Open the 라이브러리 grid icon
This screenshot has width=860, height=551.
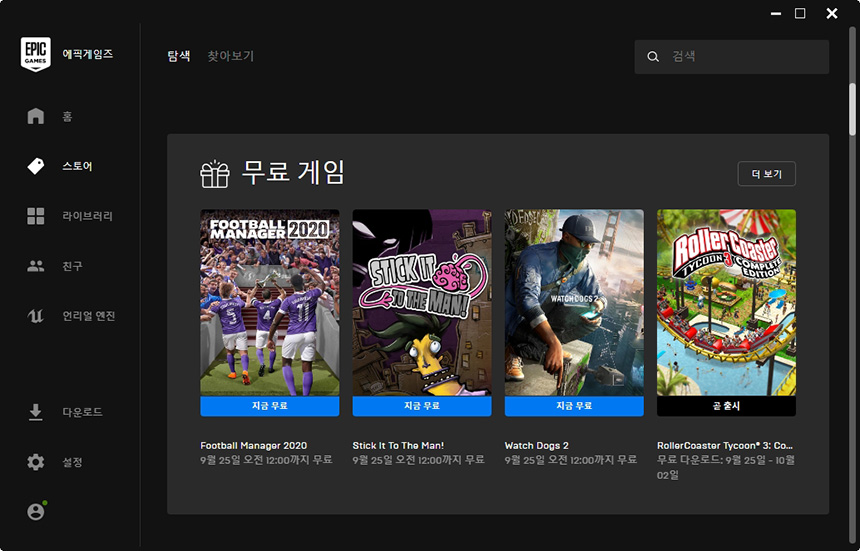[36, 216]
